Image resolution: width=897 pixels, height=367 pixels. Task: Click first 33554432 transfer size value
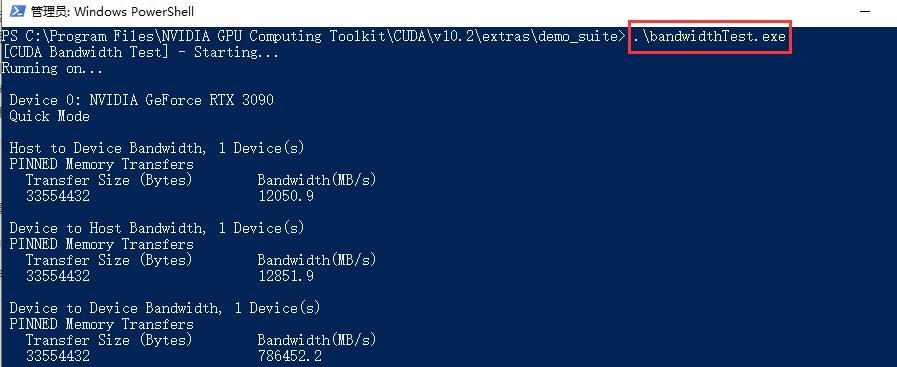click(x=58, y=197)
